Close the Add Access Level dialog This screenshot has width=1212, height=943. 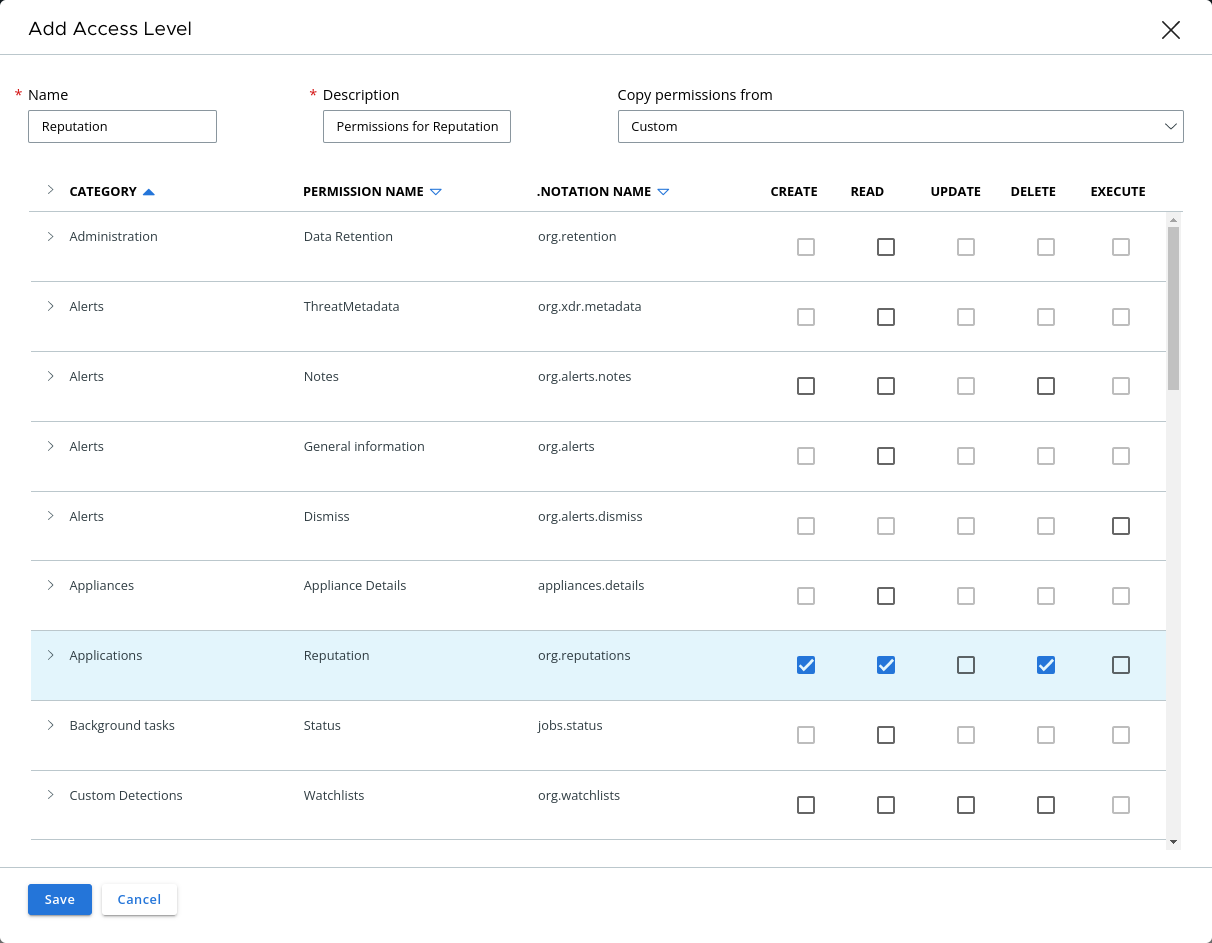tap(1170, 30)
